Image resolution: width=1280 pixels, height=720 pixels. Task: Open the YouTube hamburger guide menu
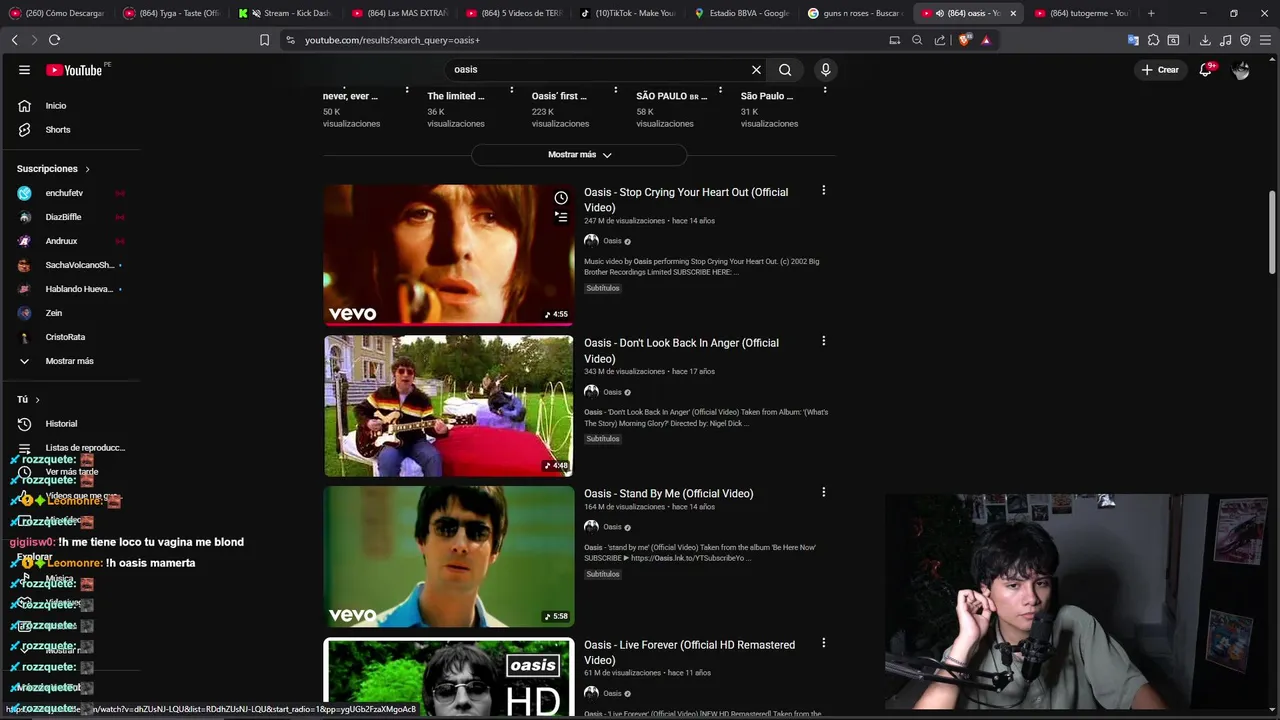pos(24,70)
